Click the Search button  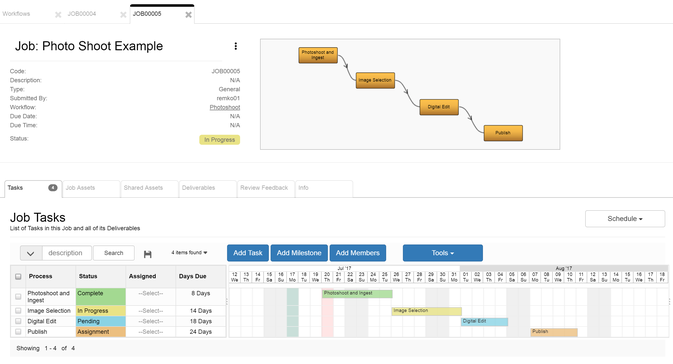[x=114, y=253]
